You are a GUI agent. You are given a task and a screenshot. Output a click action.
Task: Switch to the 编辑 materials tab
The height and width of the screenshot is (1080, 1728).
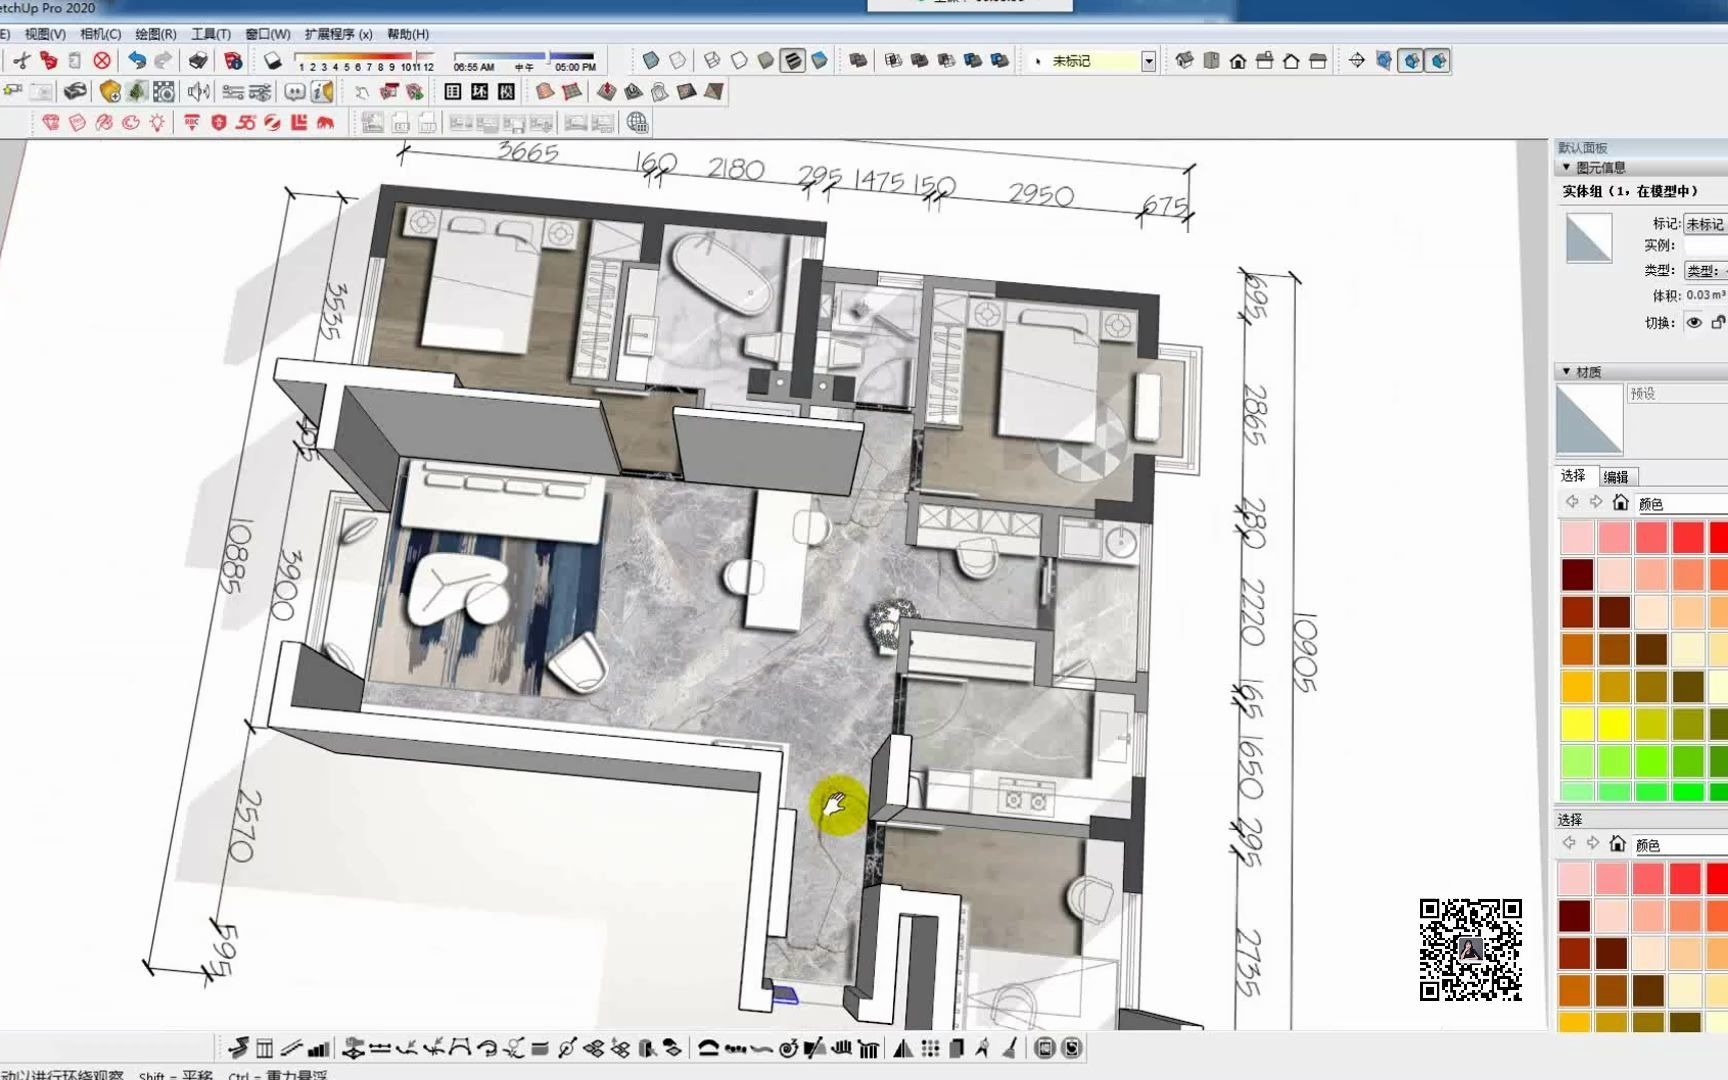point(1616,477)
